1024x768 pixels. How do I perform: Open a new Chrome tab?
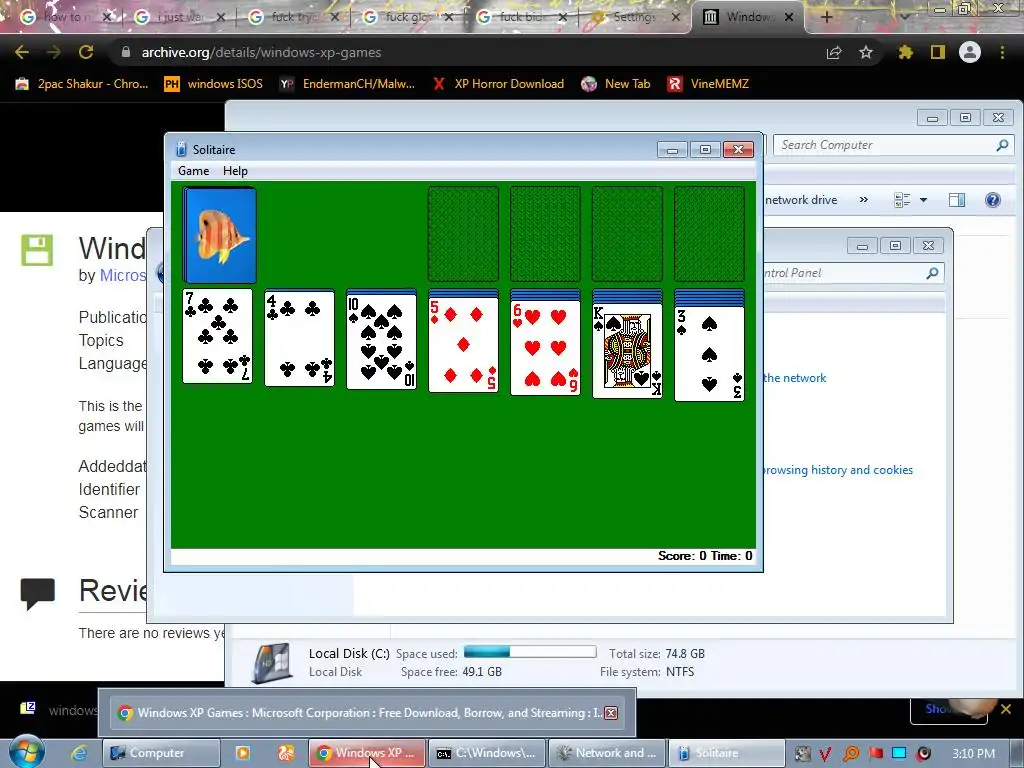pyautogui.click(x=826, y=17)
